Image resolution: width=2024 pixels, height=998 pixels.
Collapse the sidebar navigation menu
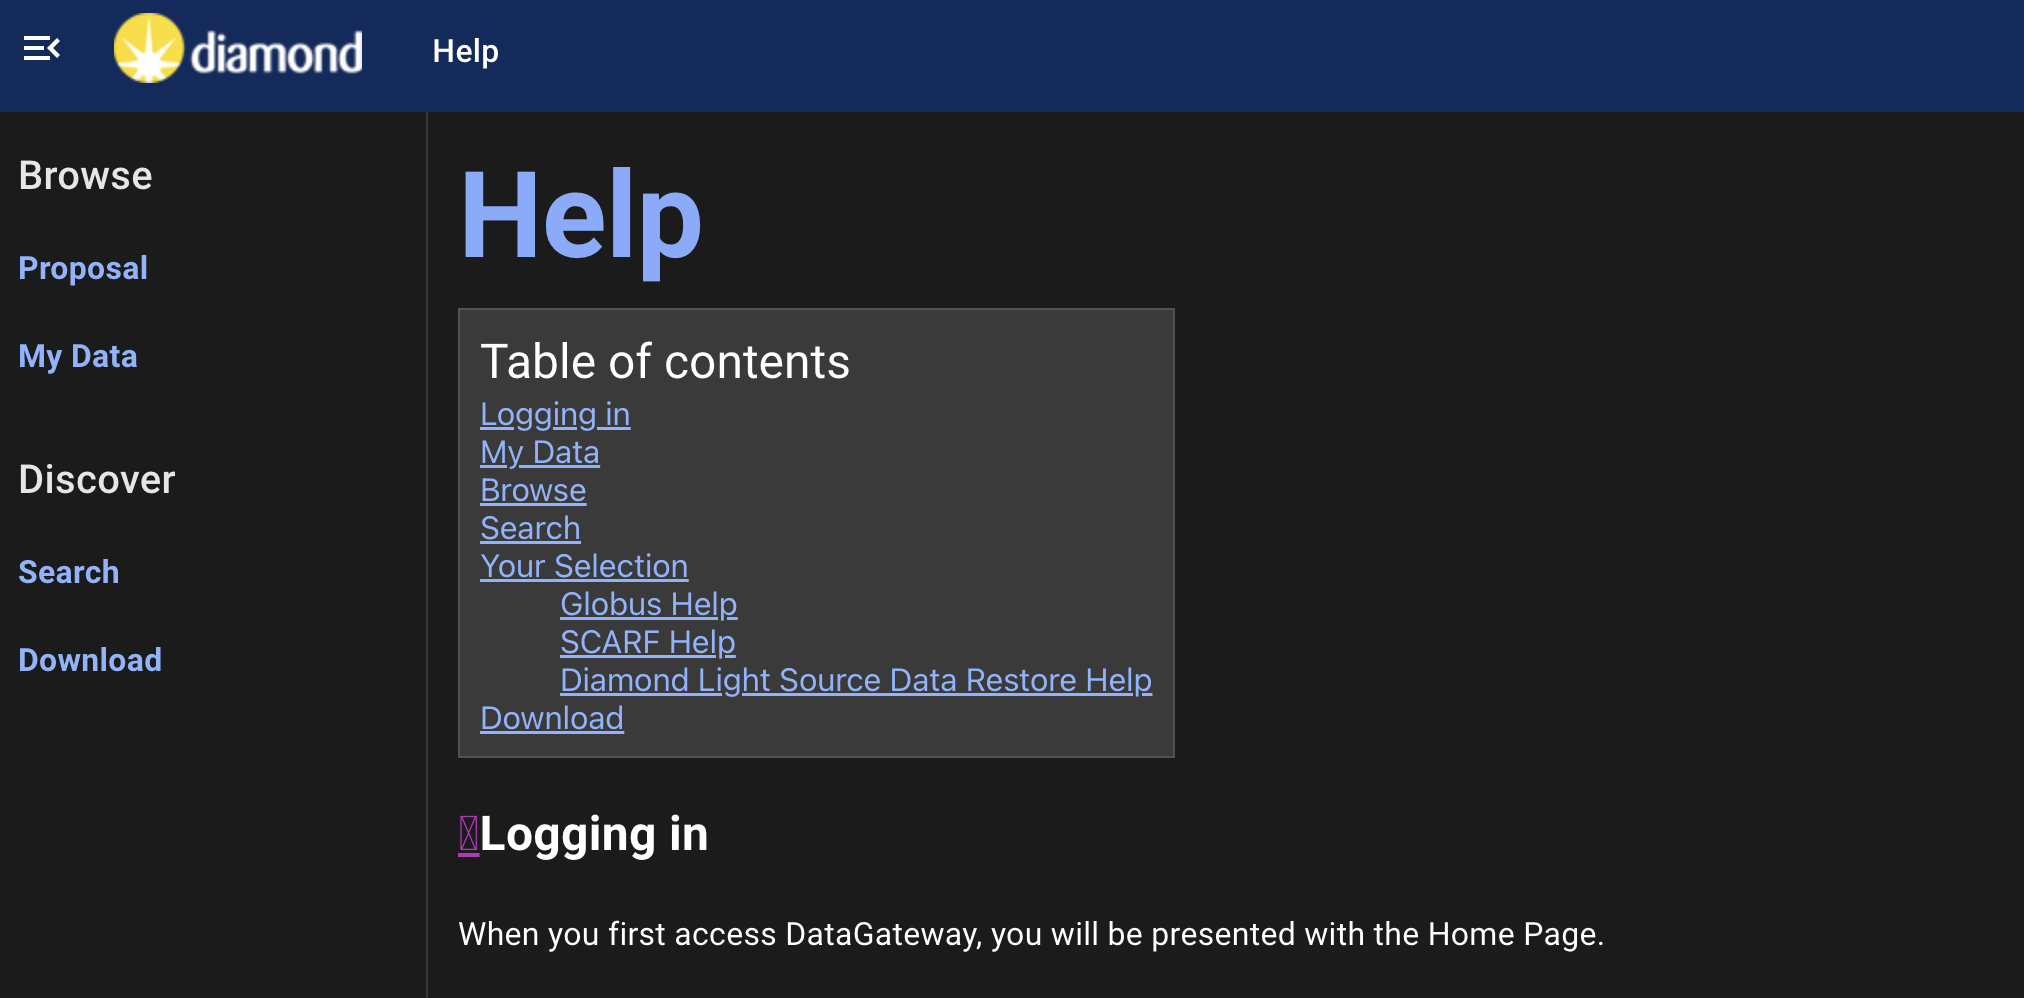click(x=41, y=47)
